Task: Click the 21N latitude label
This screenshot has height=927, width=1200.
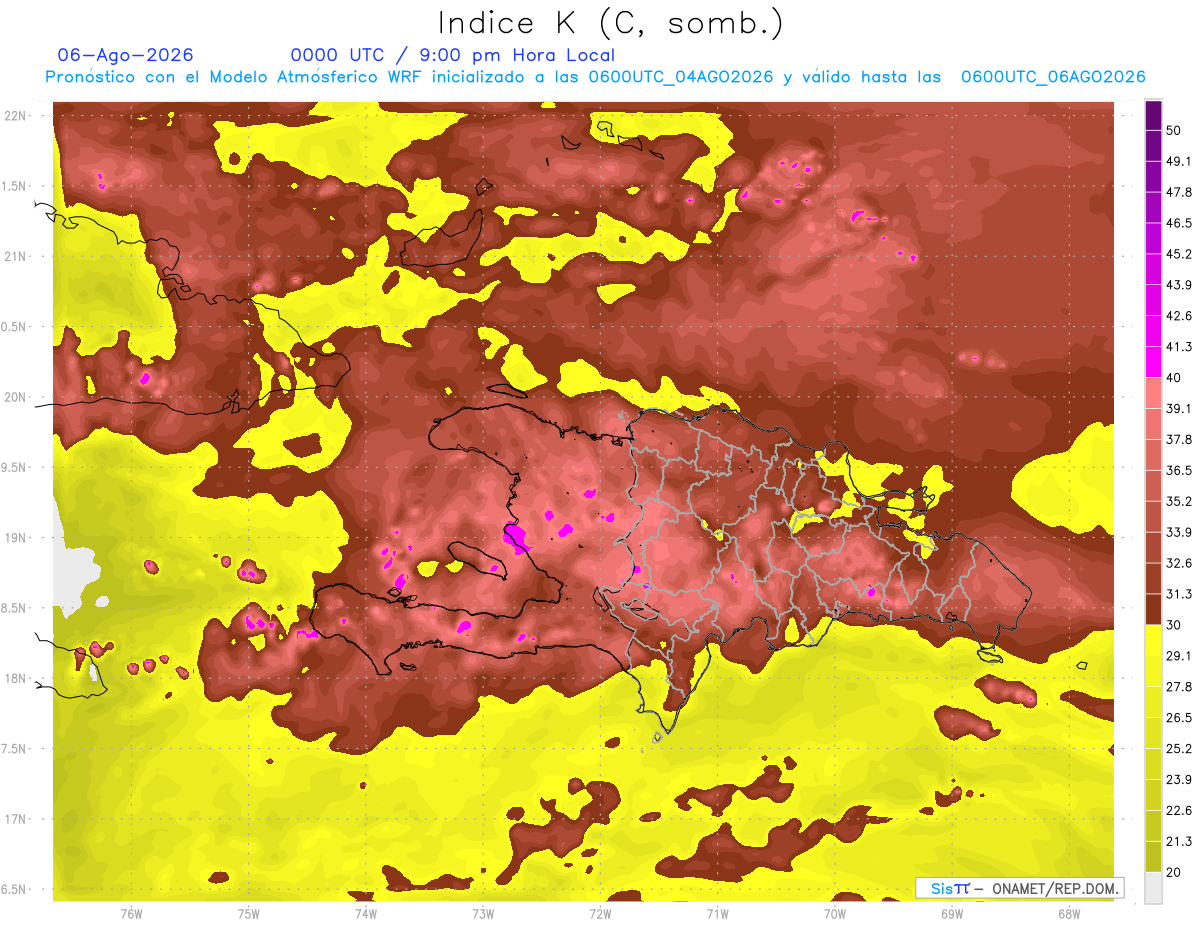Action: click(15, 256)
